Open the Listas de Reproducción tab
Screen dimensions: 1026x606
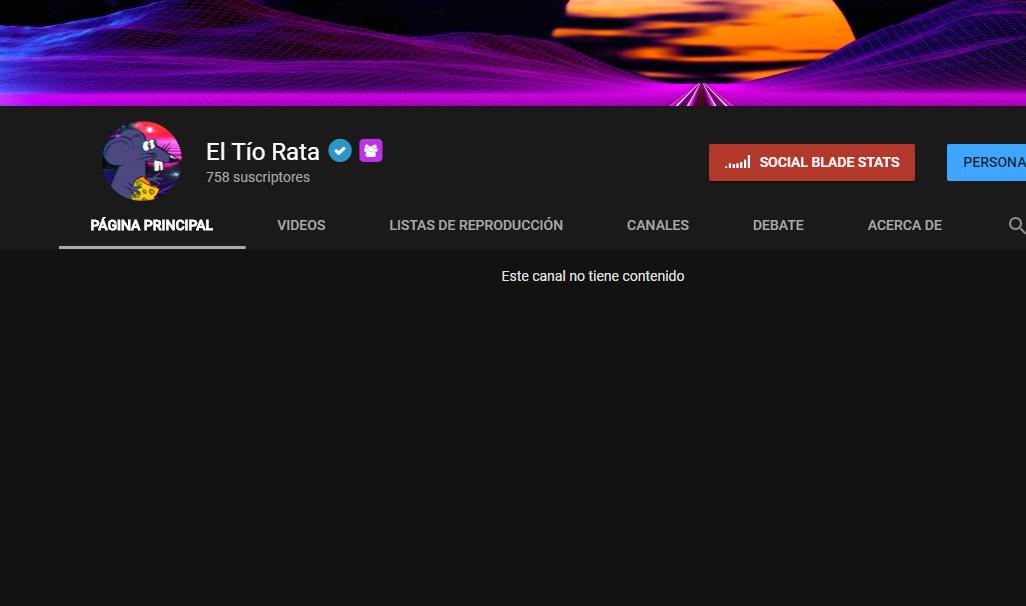click(476, 225)
